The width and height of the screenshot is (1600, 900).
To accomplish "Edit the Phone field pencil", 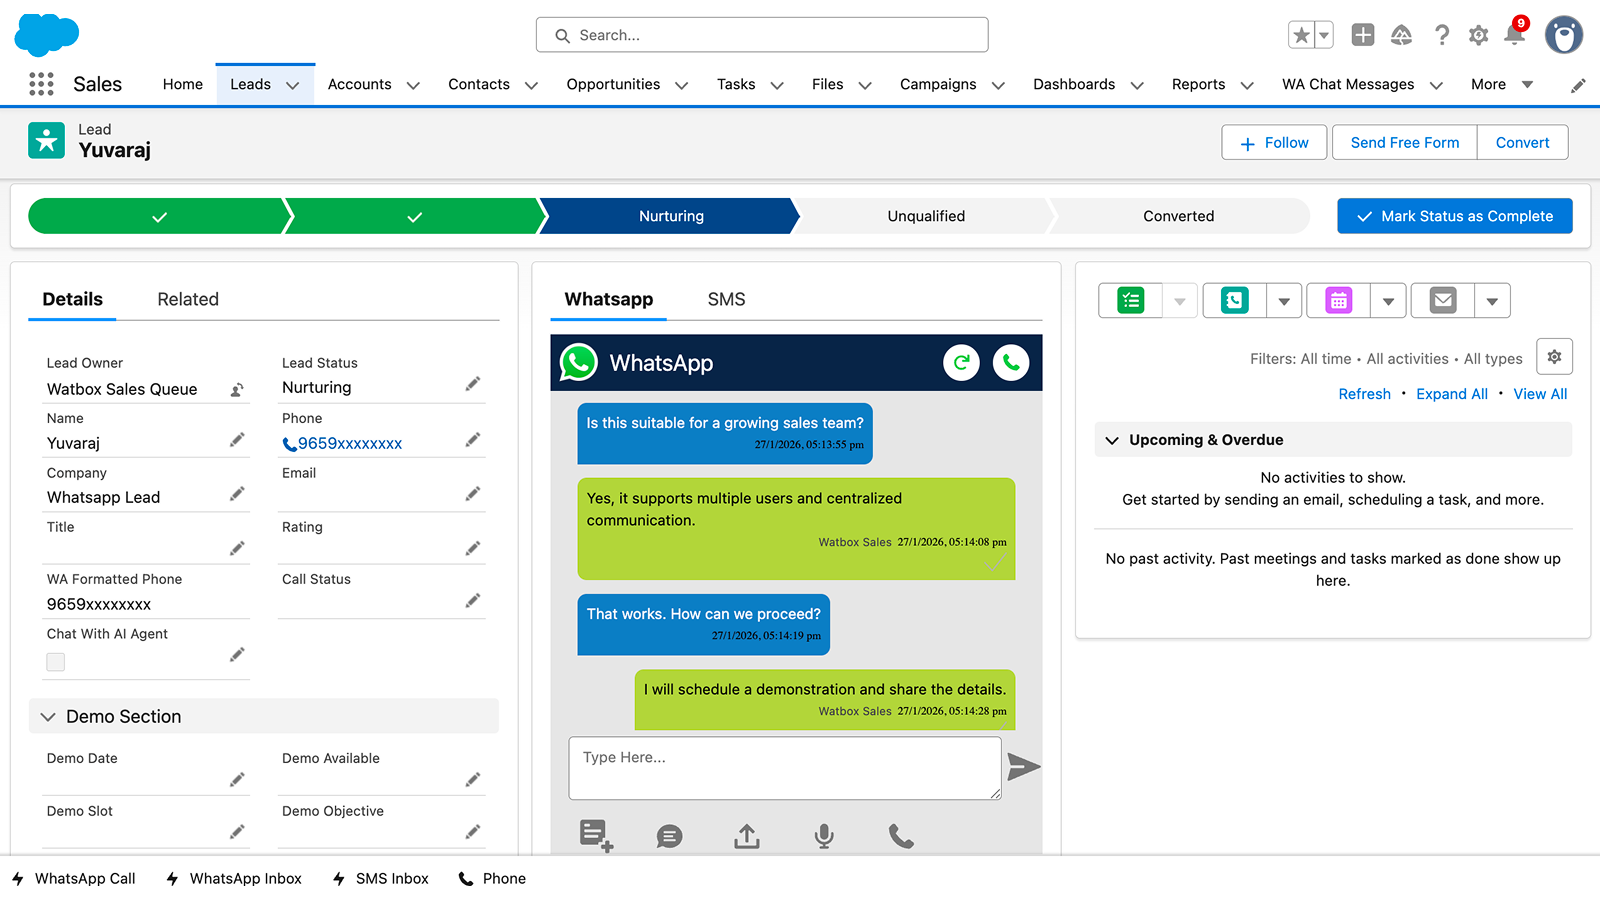I will [x=473, y=440].
